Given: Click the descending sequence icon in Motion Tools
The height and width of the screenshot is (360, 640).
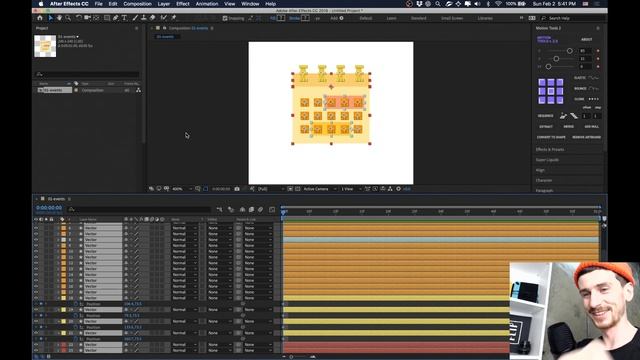Looking at the screenshot, I should 574,116.
